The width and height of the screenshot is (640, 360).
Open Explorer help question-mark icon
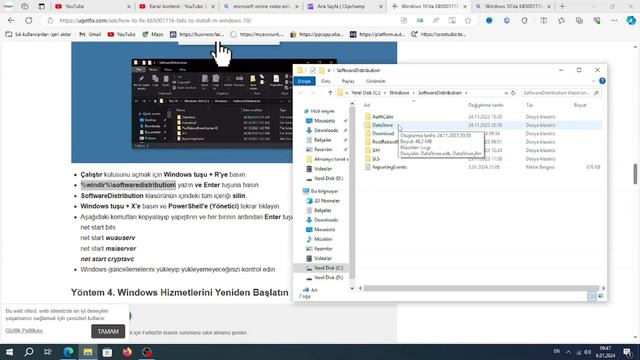click(602, 81)
